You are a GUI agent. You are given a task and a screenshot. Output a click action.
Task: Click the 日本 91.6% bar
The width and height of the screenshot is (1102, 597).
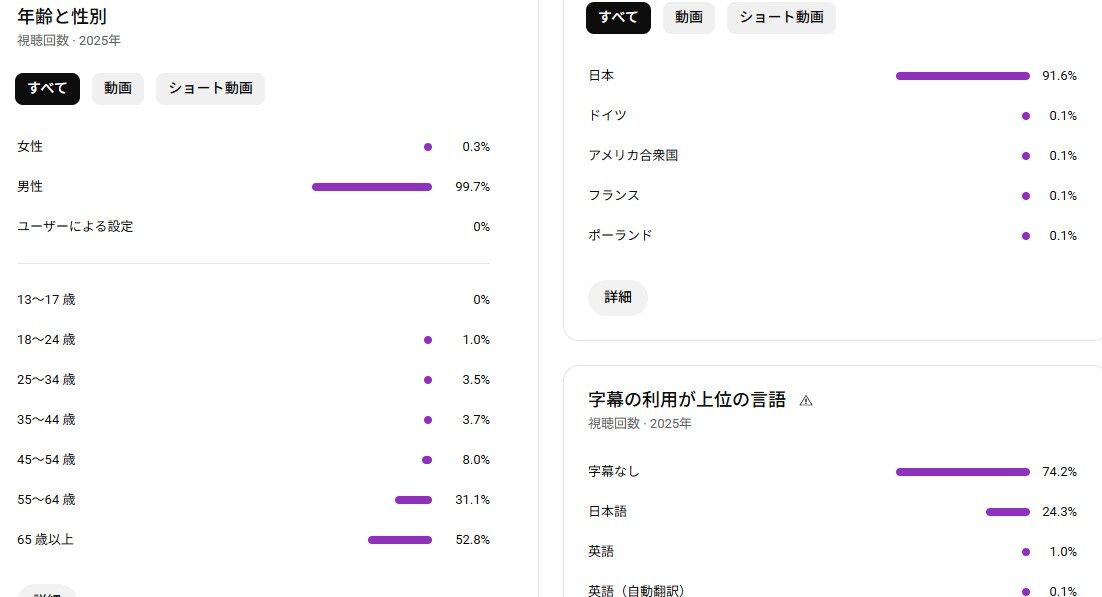coord(963,76)
